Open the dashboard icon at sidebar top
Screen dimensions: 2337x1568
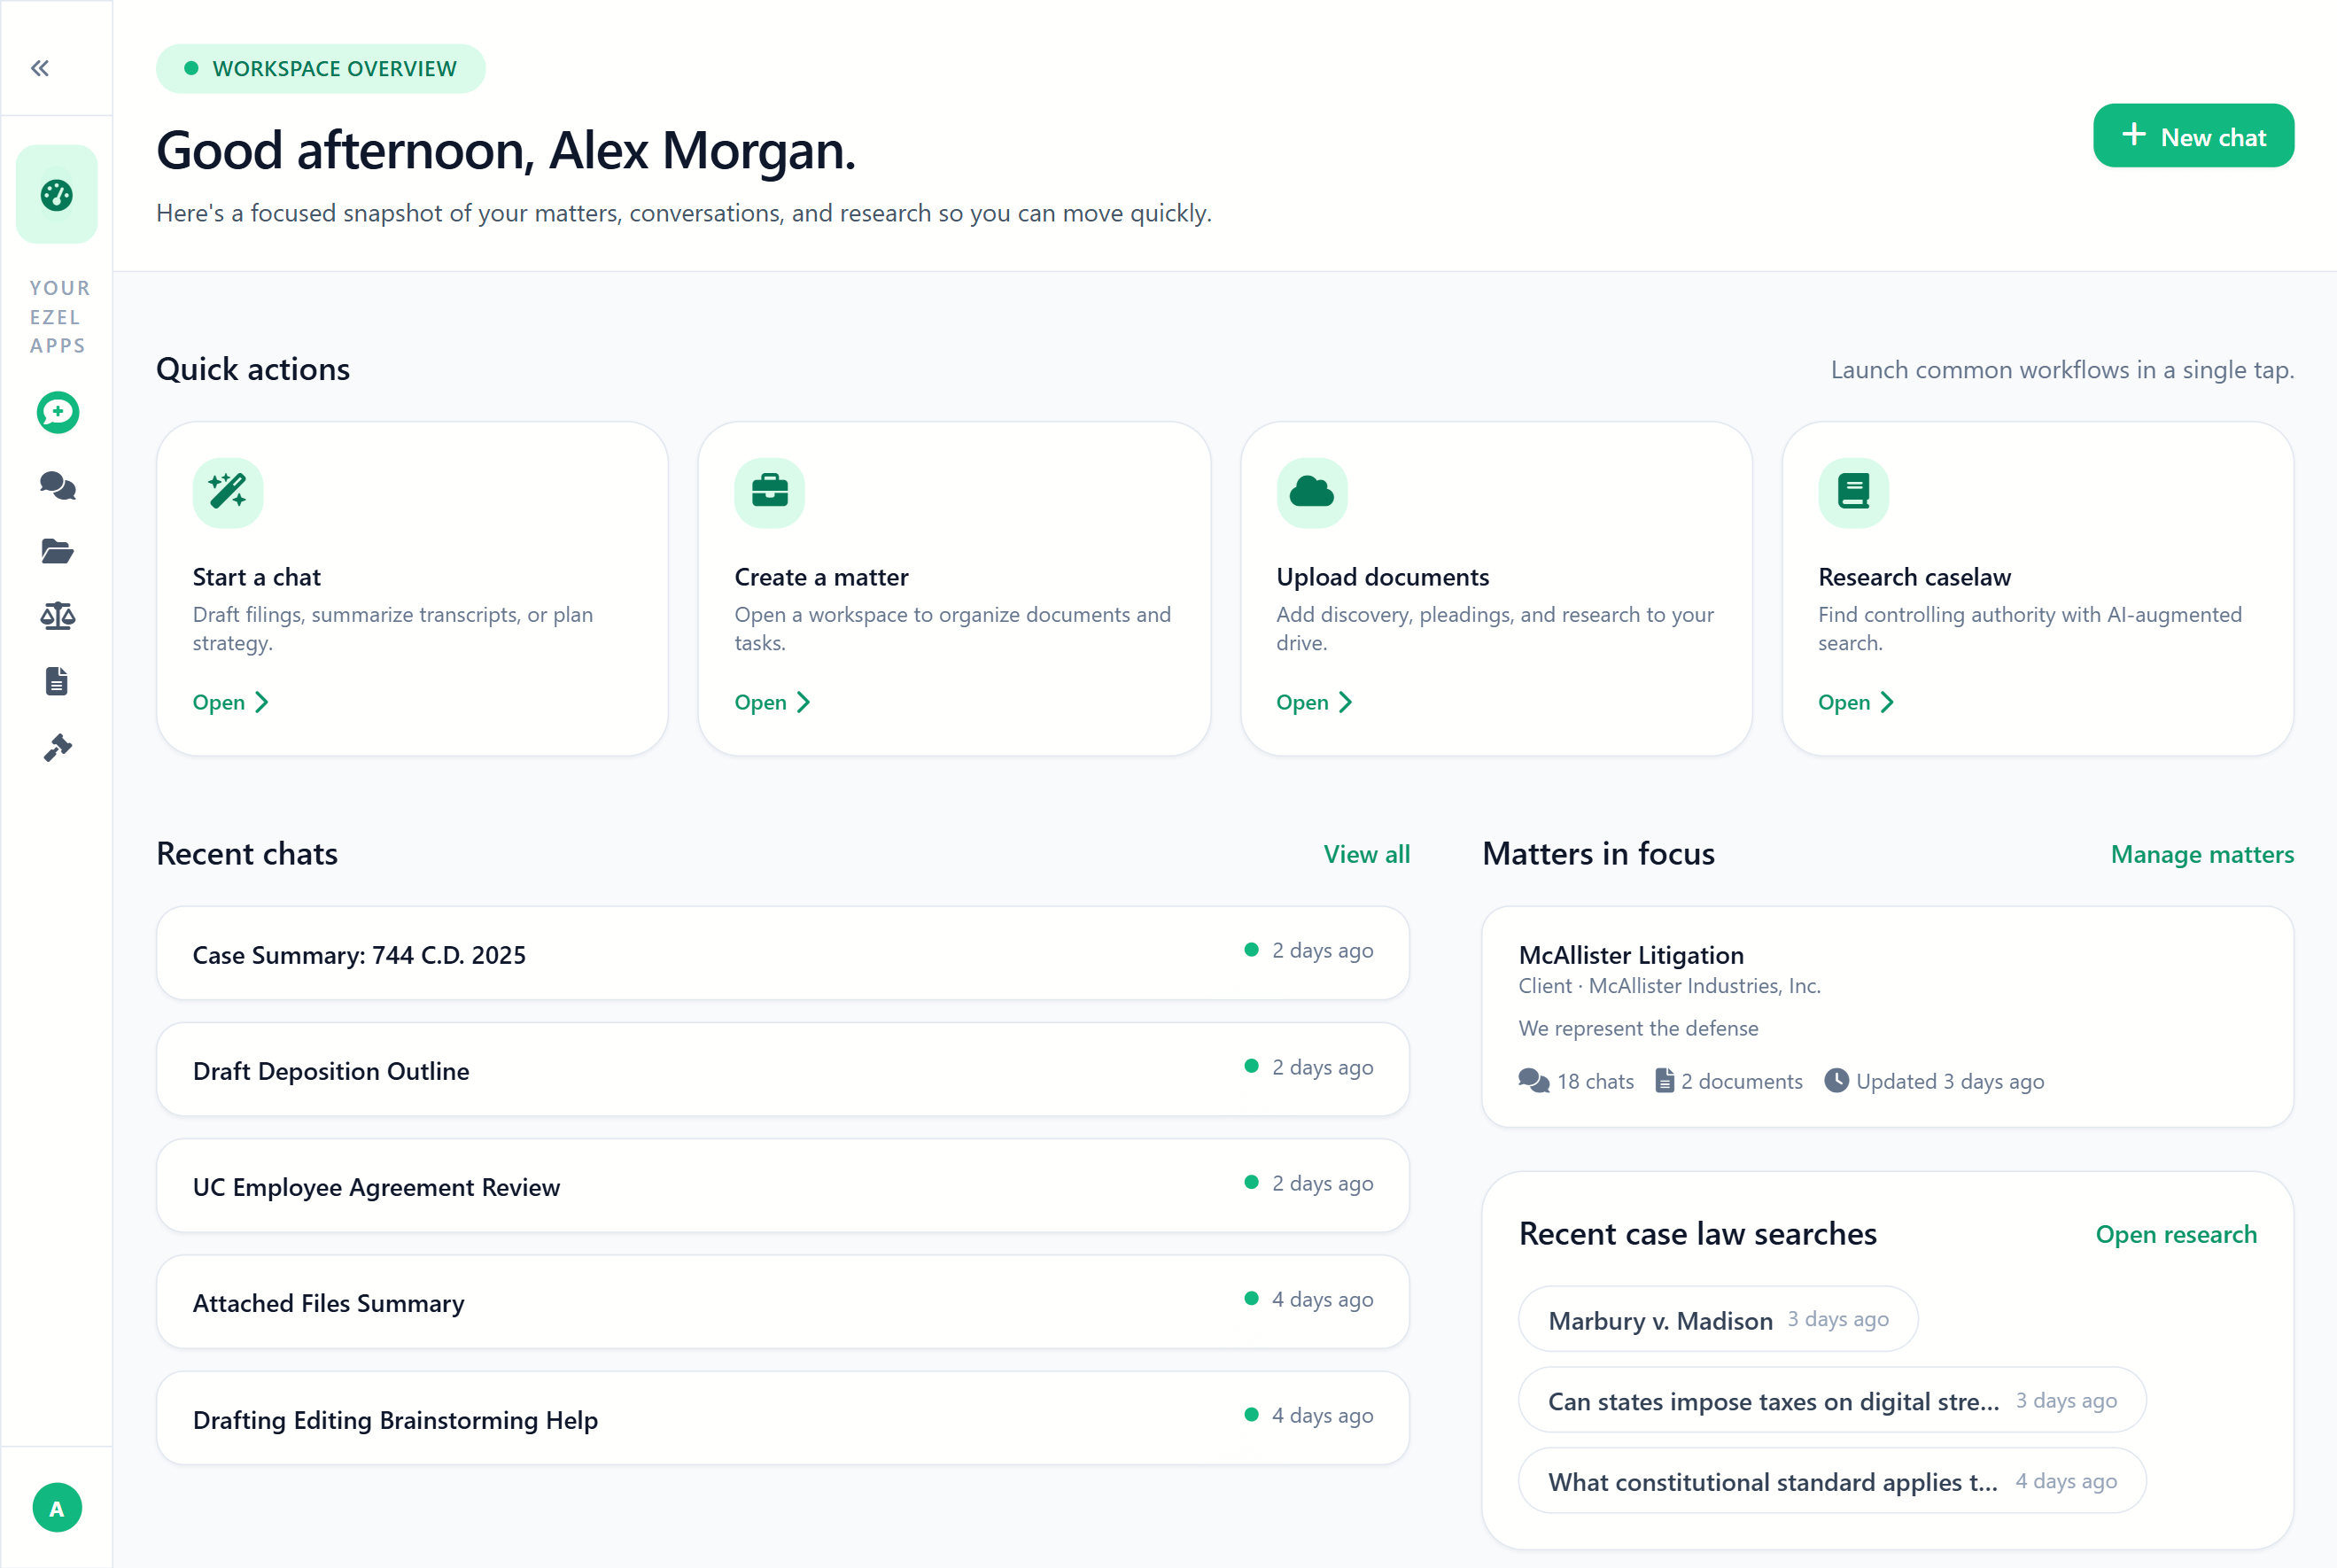tap(57, 194)
